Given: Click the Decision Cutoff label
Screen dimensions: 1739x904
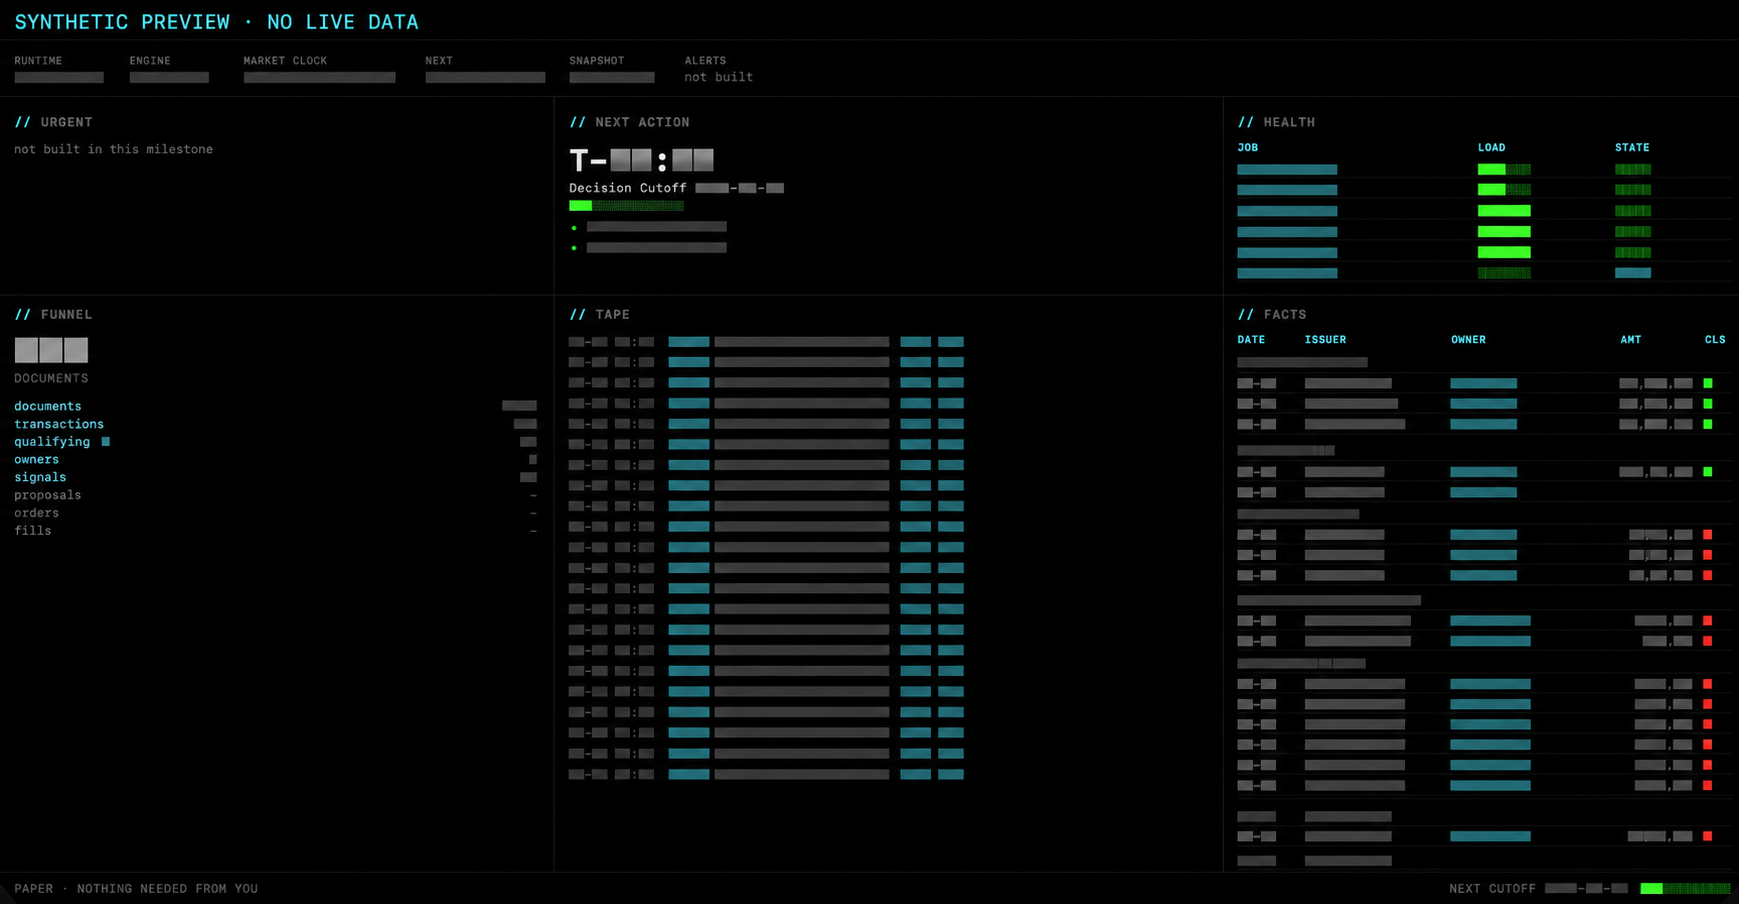Looking at the screenshot, I should click(x=628, y=188).
